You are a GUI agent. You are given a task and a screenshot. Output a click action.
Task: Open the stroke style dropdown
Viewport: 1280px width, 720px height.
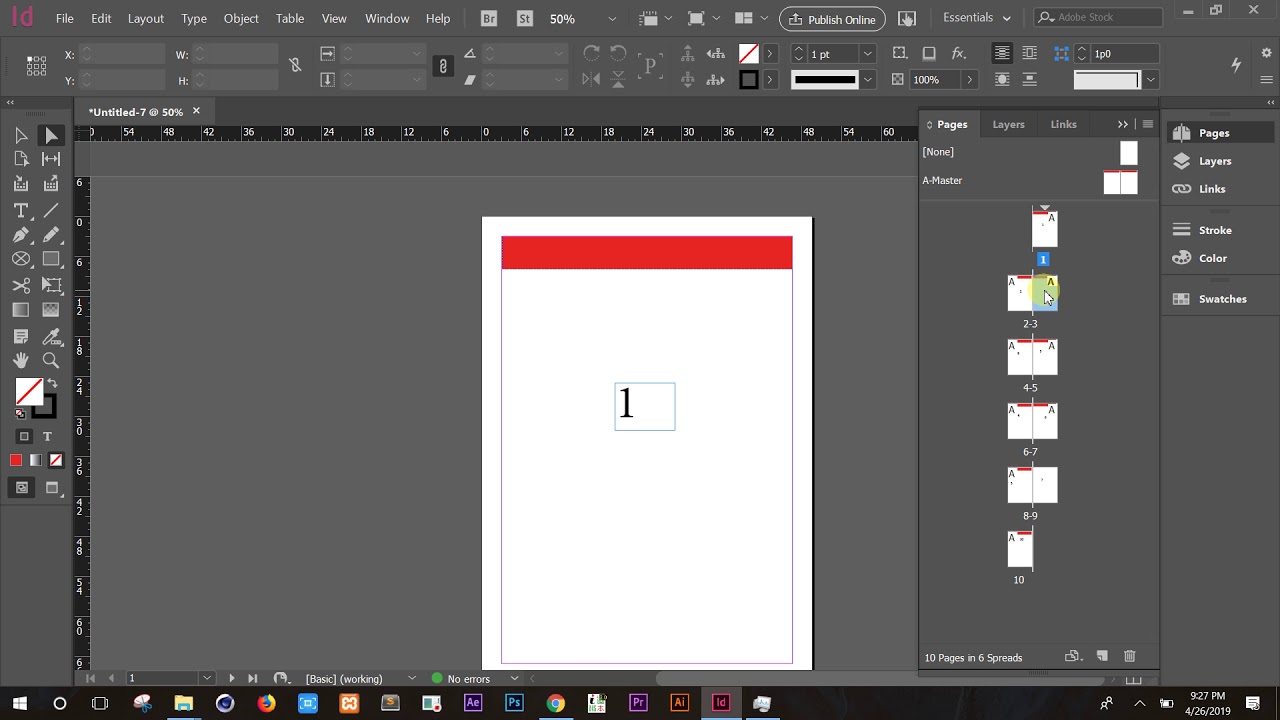tap(867, 80)
